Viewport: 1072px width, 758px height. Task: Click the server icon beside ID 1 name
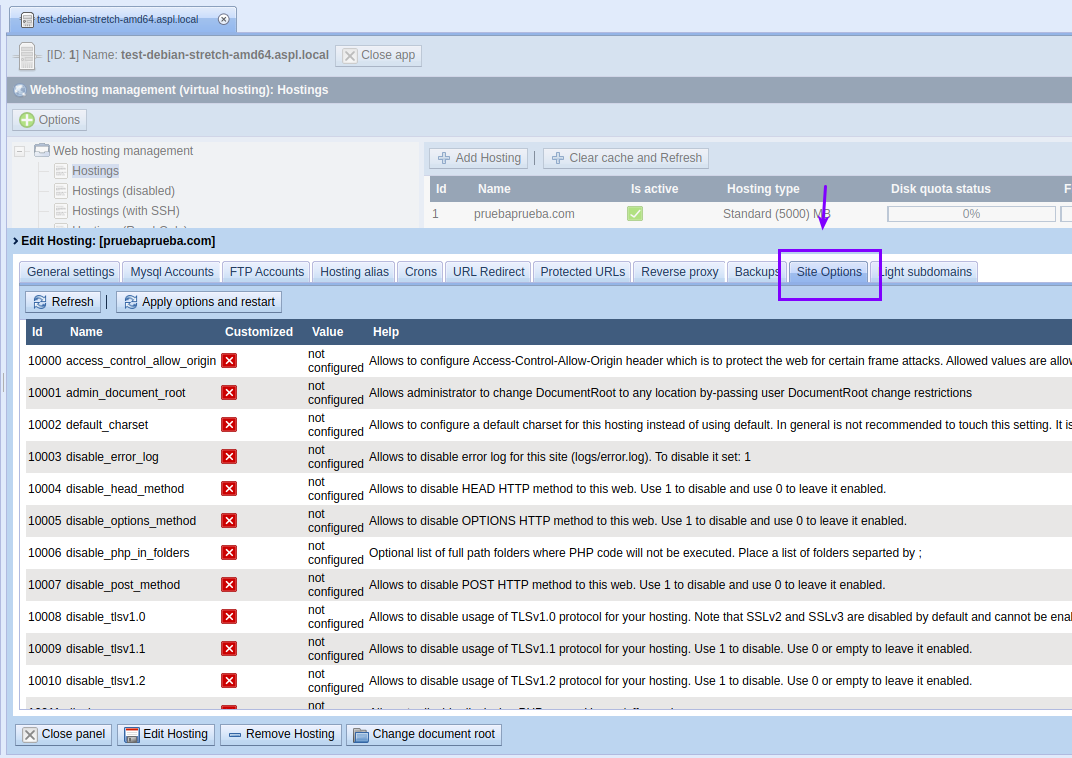coord(27,56)
